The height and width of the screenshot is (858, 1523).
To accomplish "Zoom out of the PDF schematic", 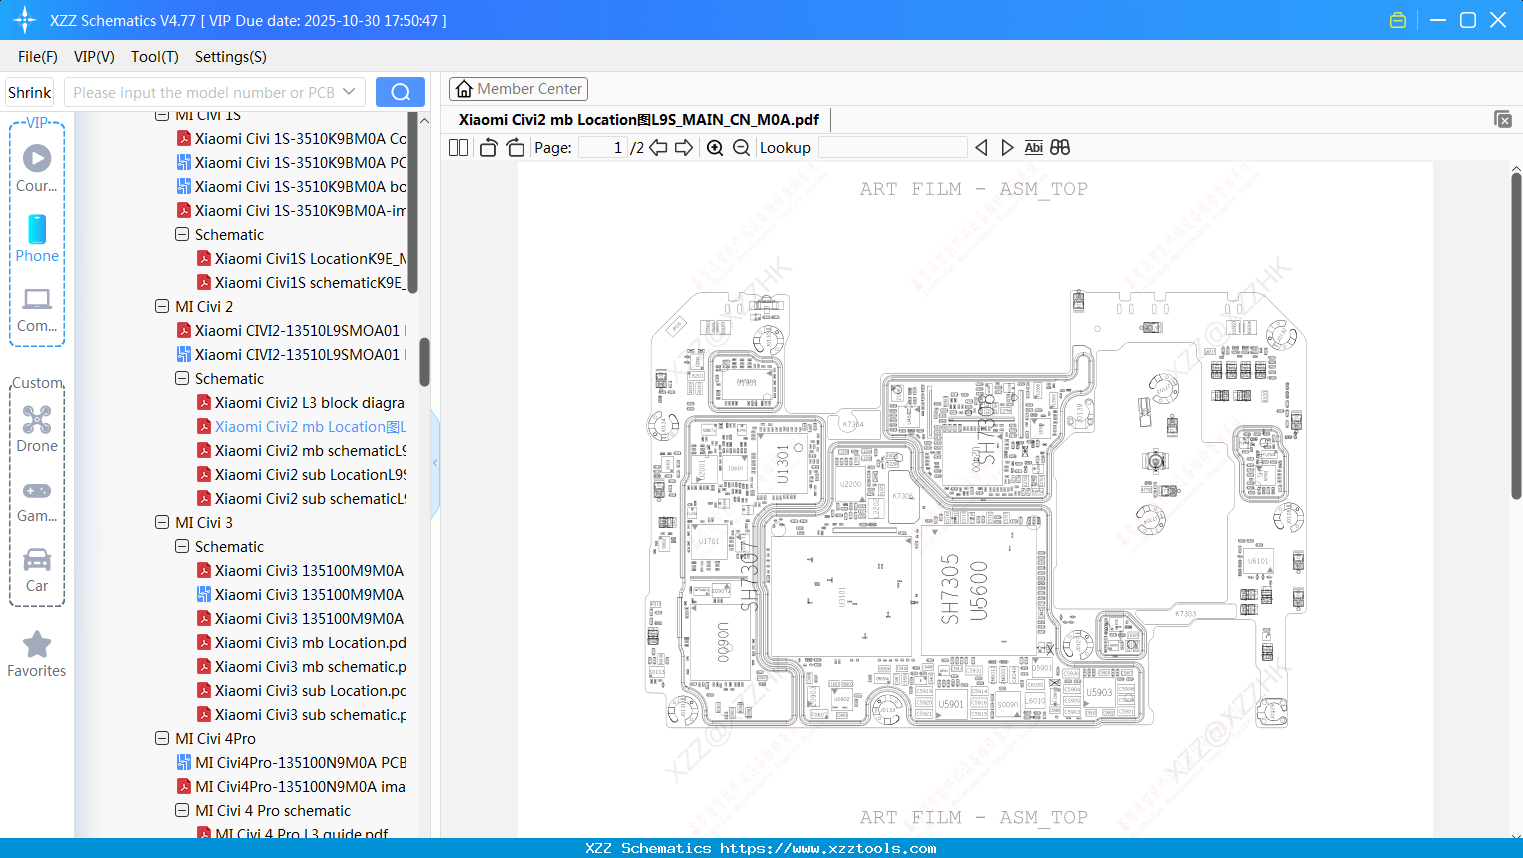I will click(740, 147).
